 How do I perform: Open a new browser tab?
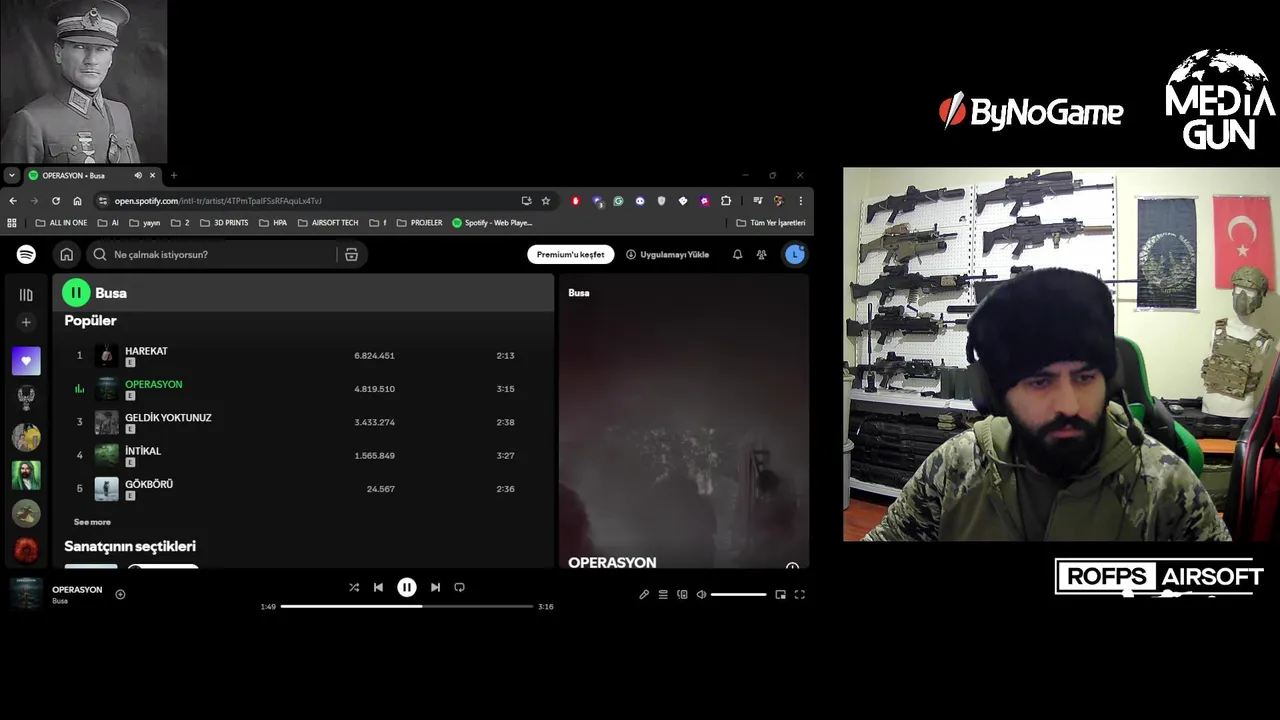(173, 175)
